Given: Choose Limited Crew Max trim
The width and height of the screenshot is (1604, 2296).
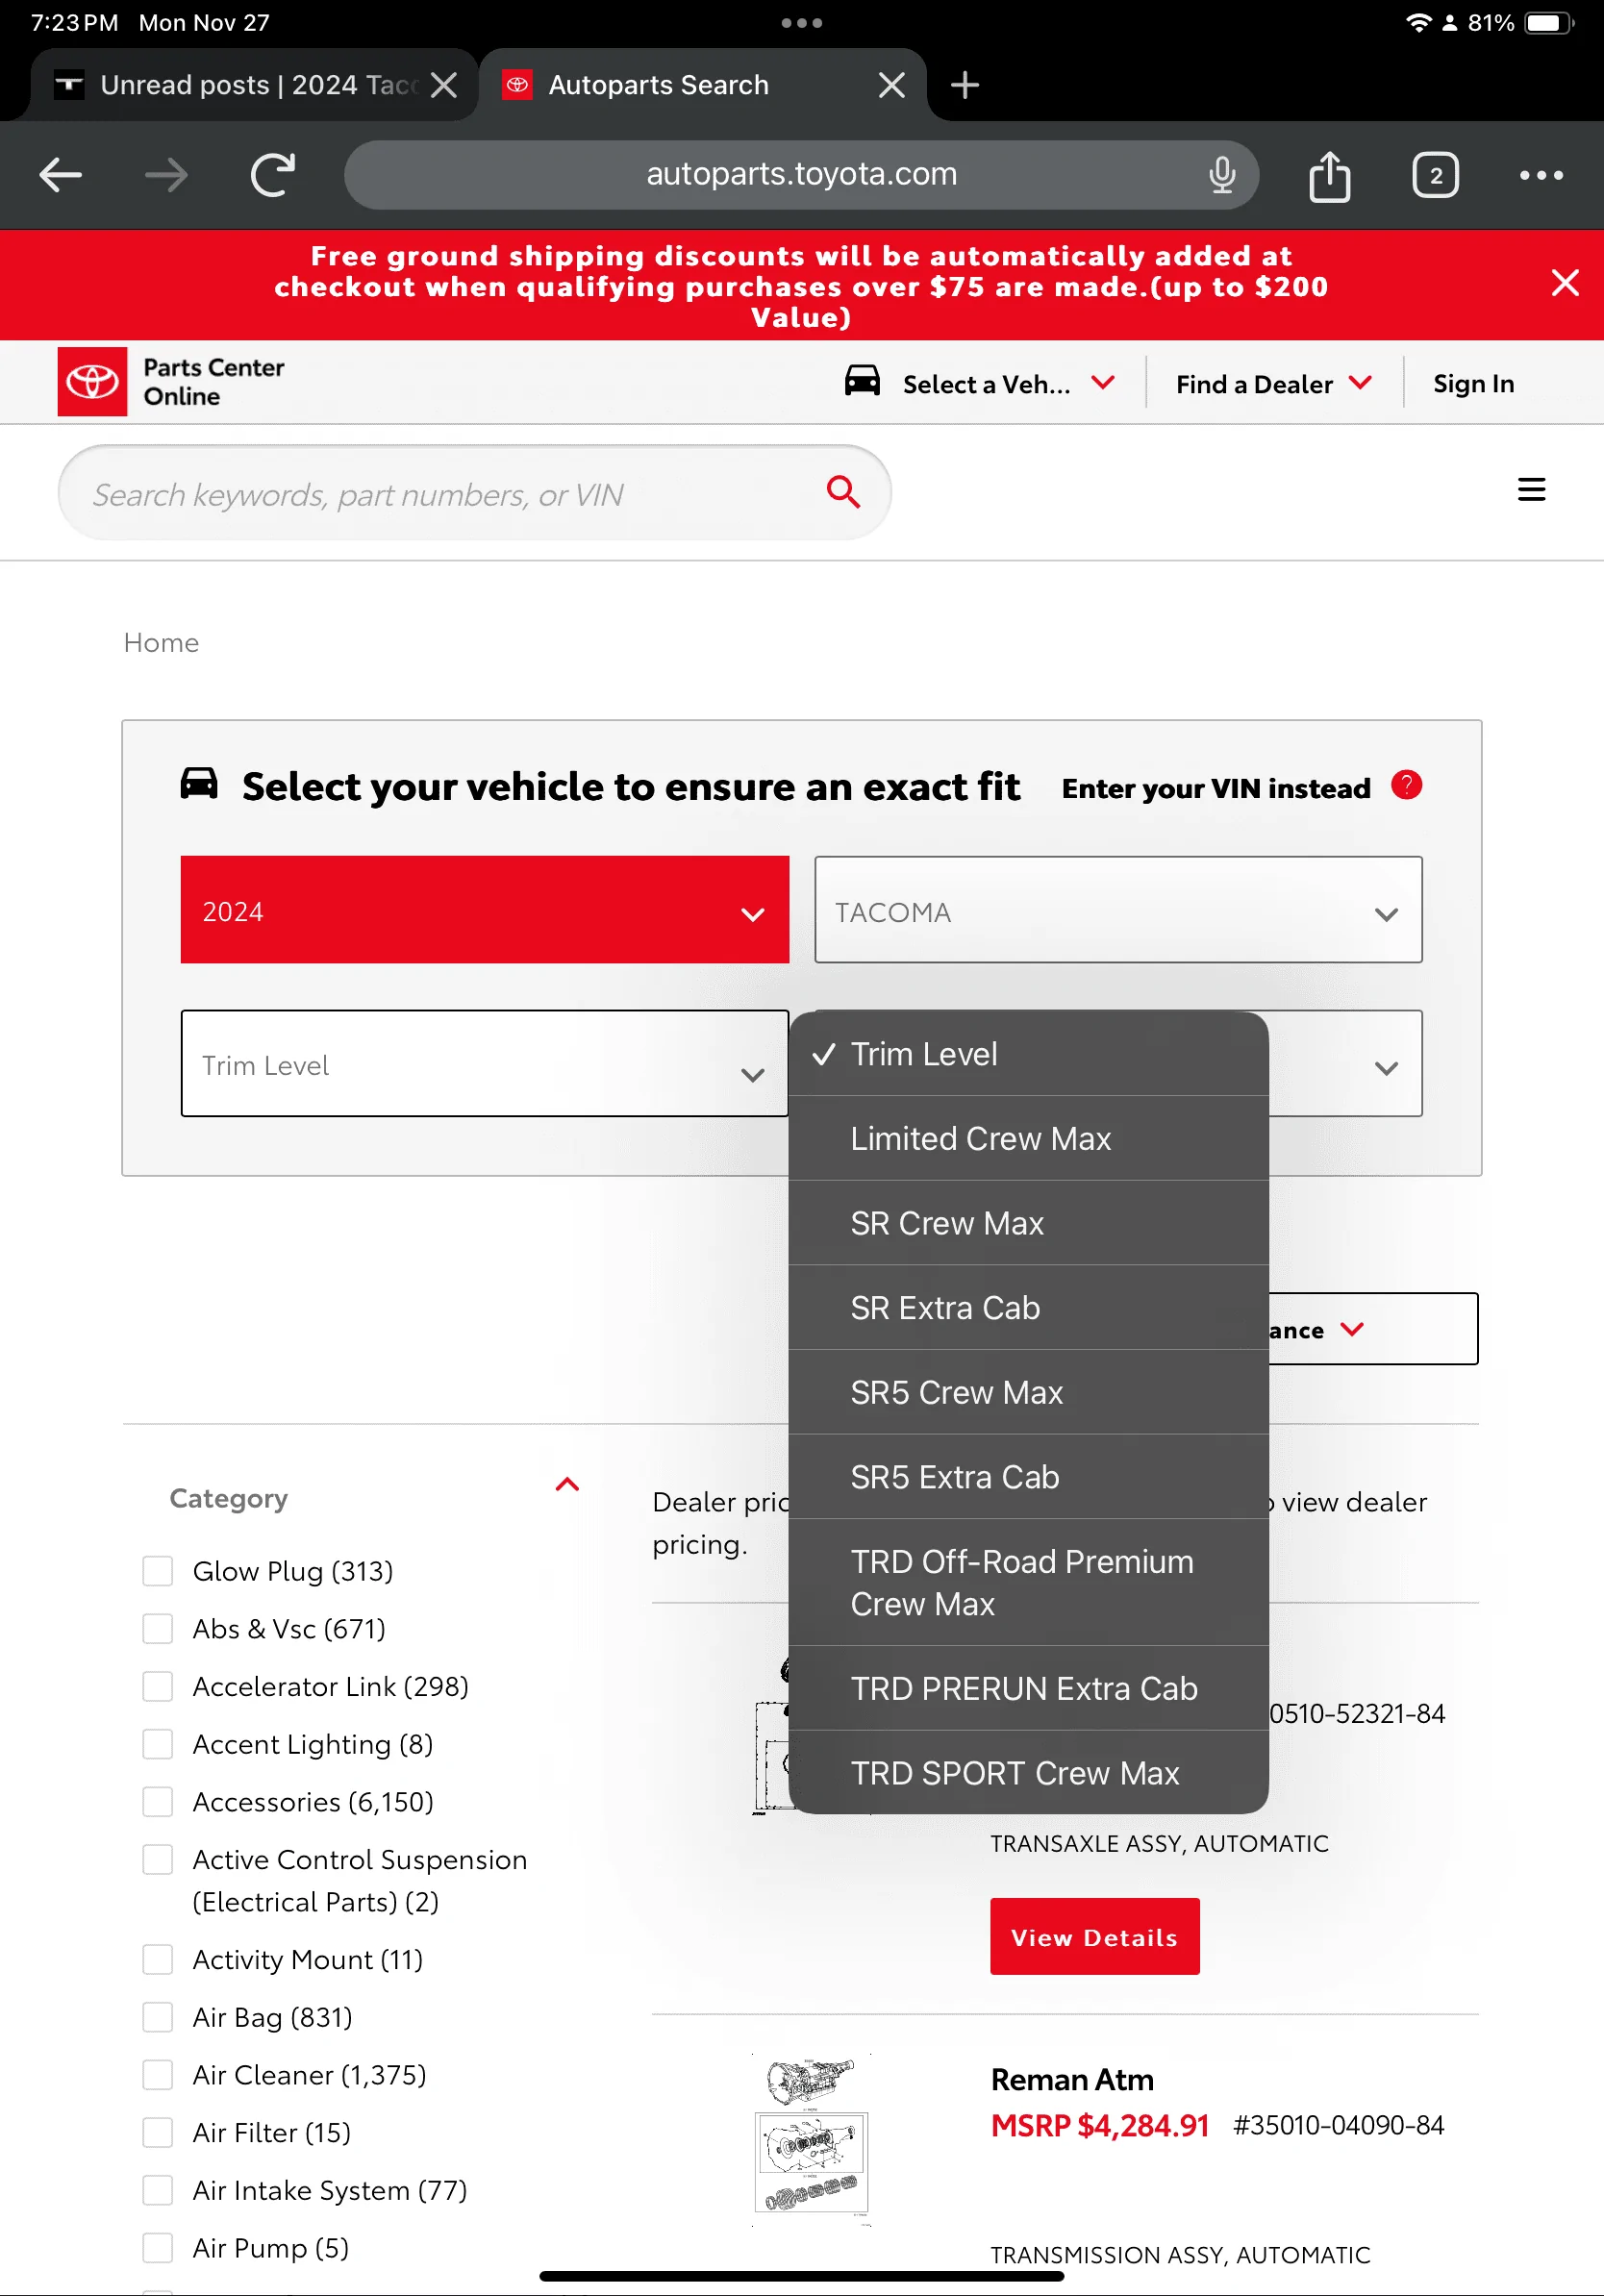Looking at the screenshot, I should [1028, 1138].
